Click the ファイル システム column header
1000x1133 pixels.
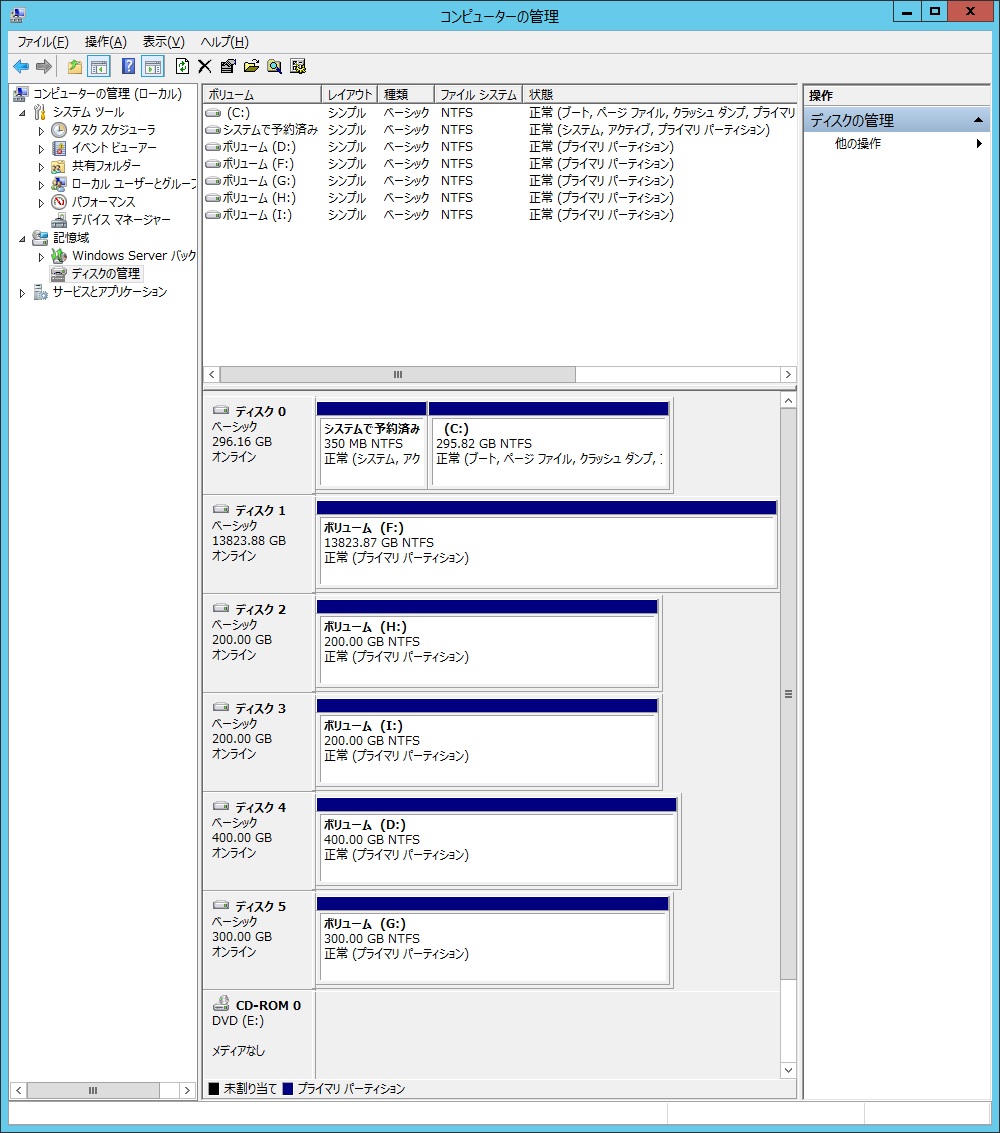click(478, 95)
